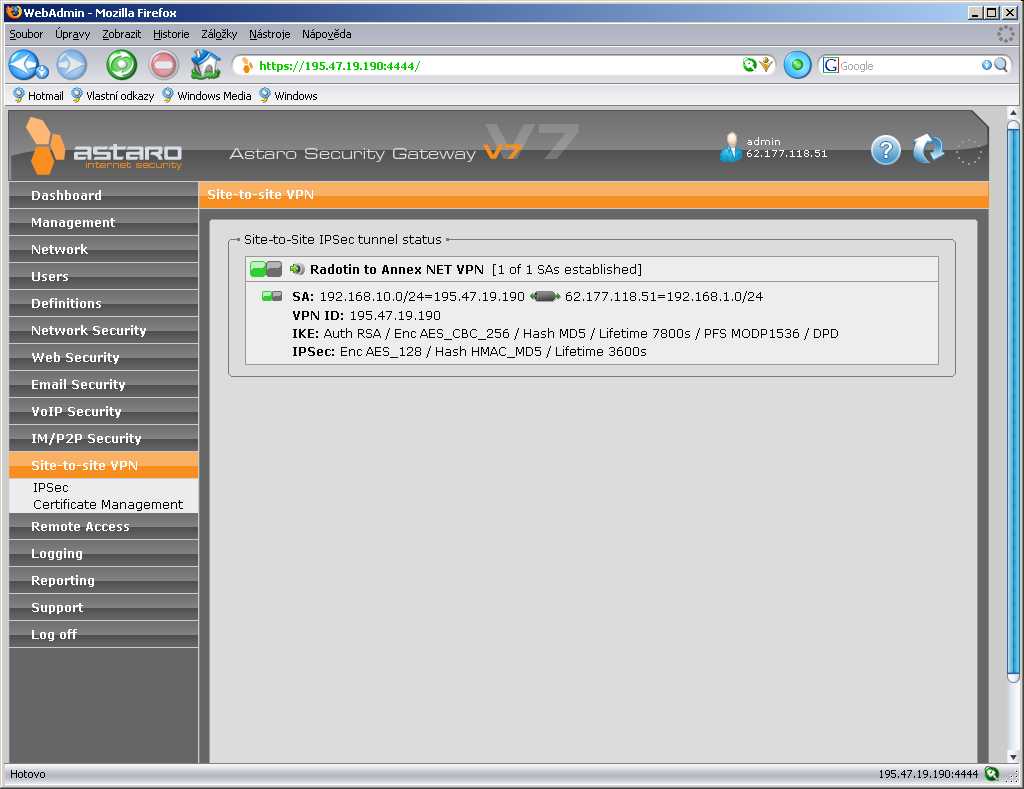Expand the Remote Access sidebar section
Viewport: 1024px width, 789px height.
point(80,526)
